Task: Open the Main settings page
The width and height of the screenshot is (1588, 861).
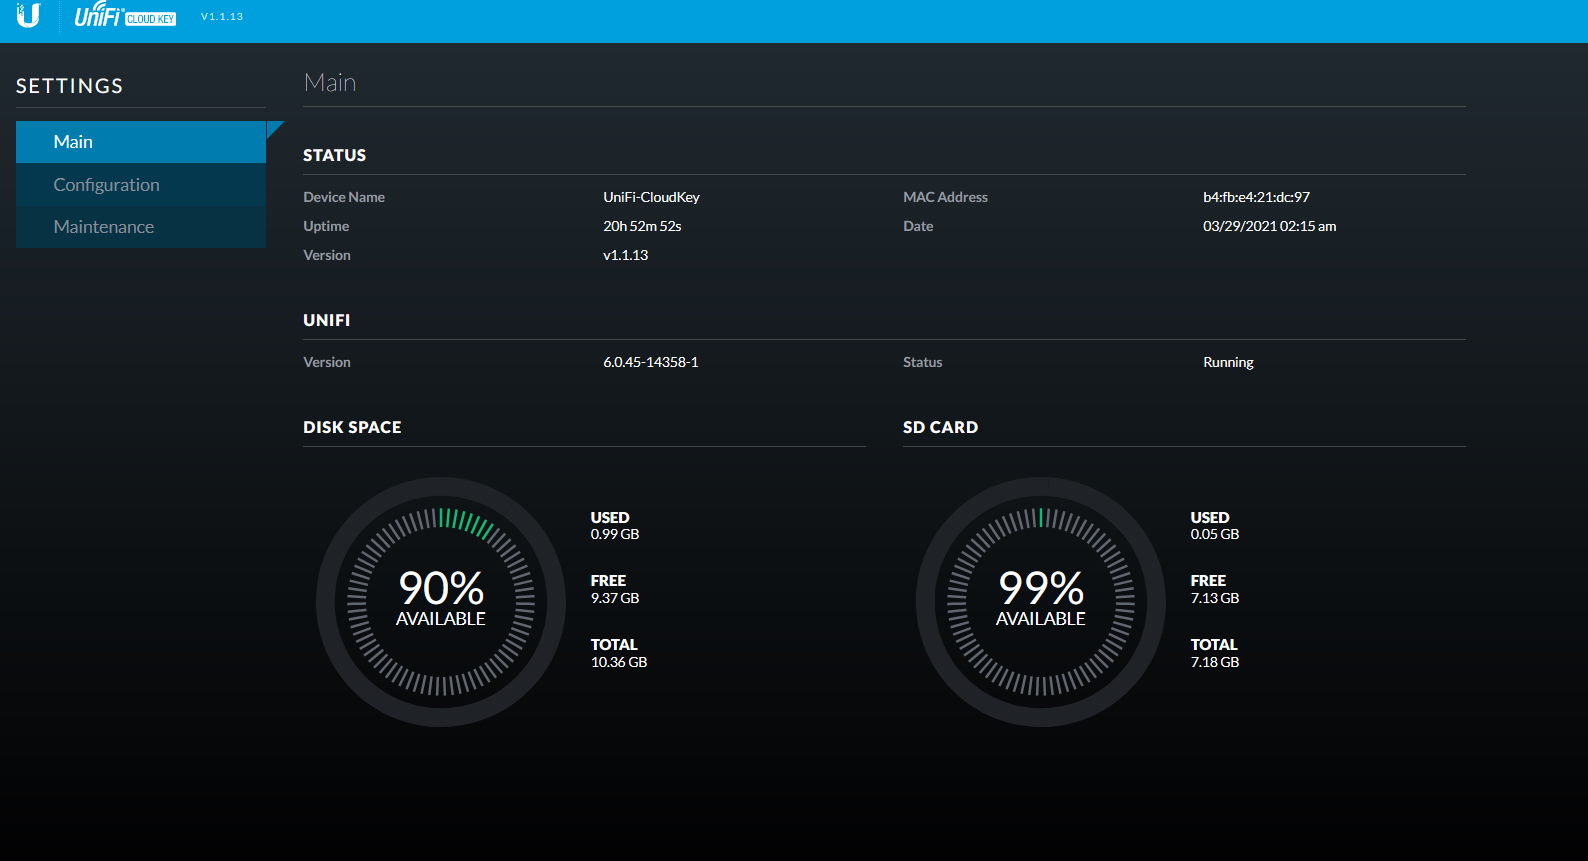Action: tap(141, 142)
